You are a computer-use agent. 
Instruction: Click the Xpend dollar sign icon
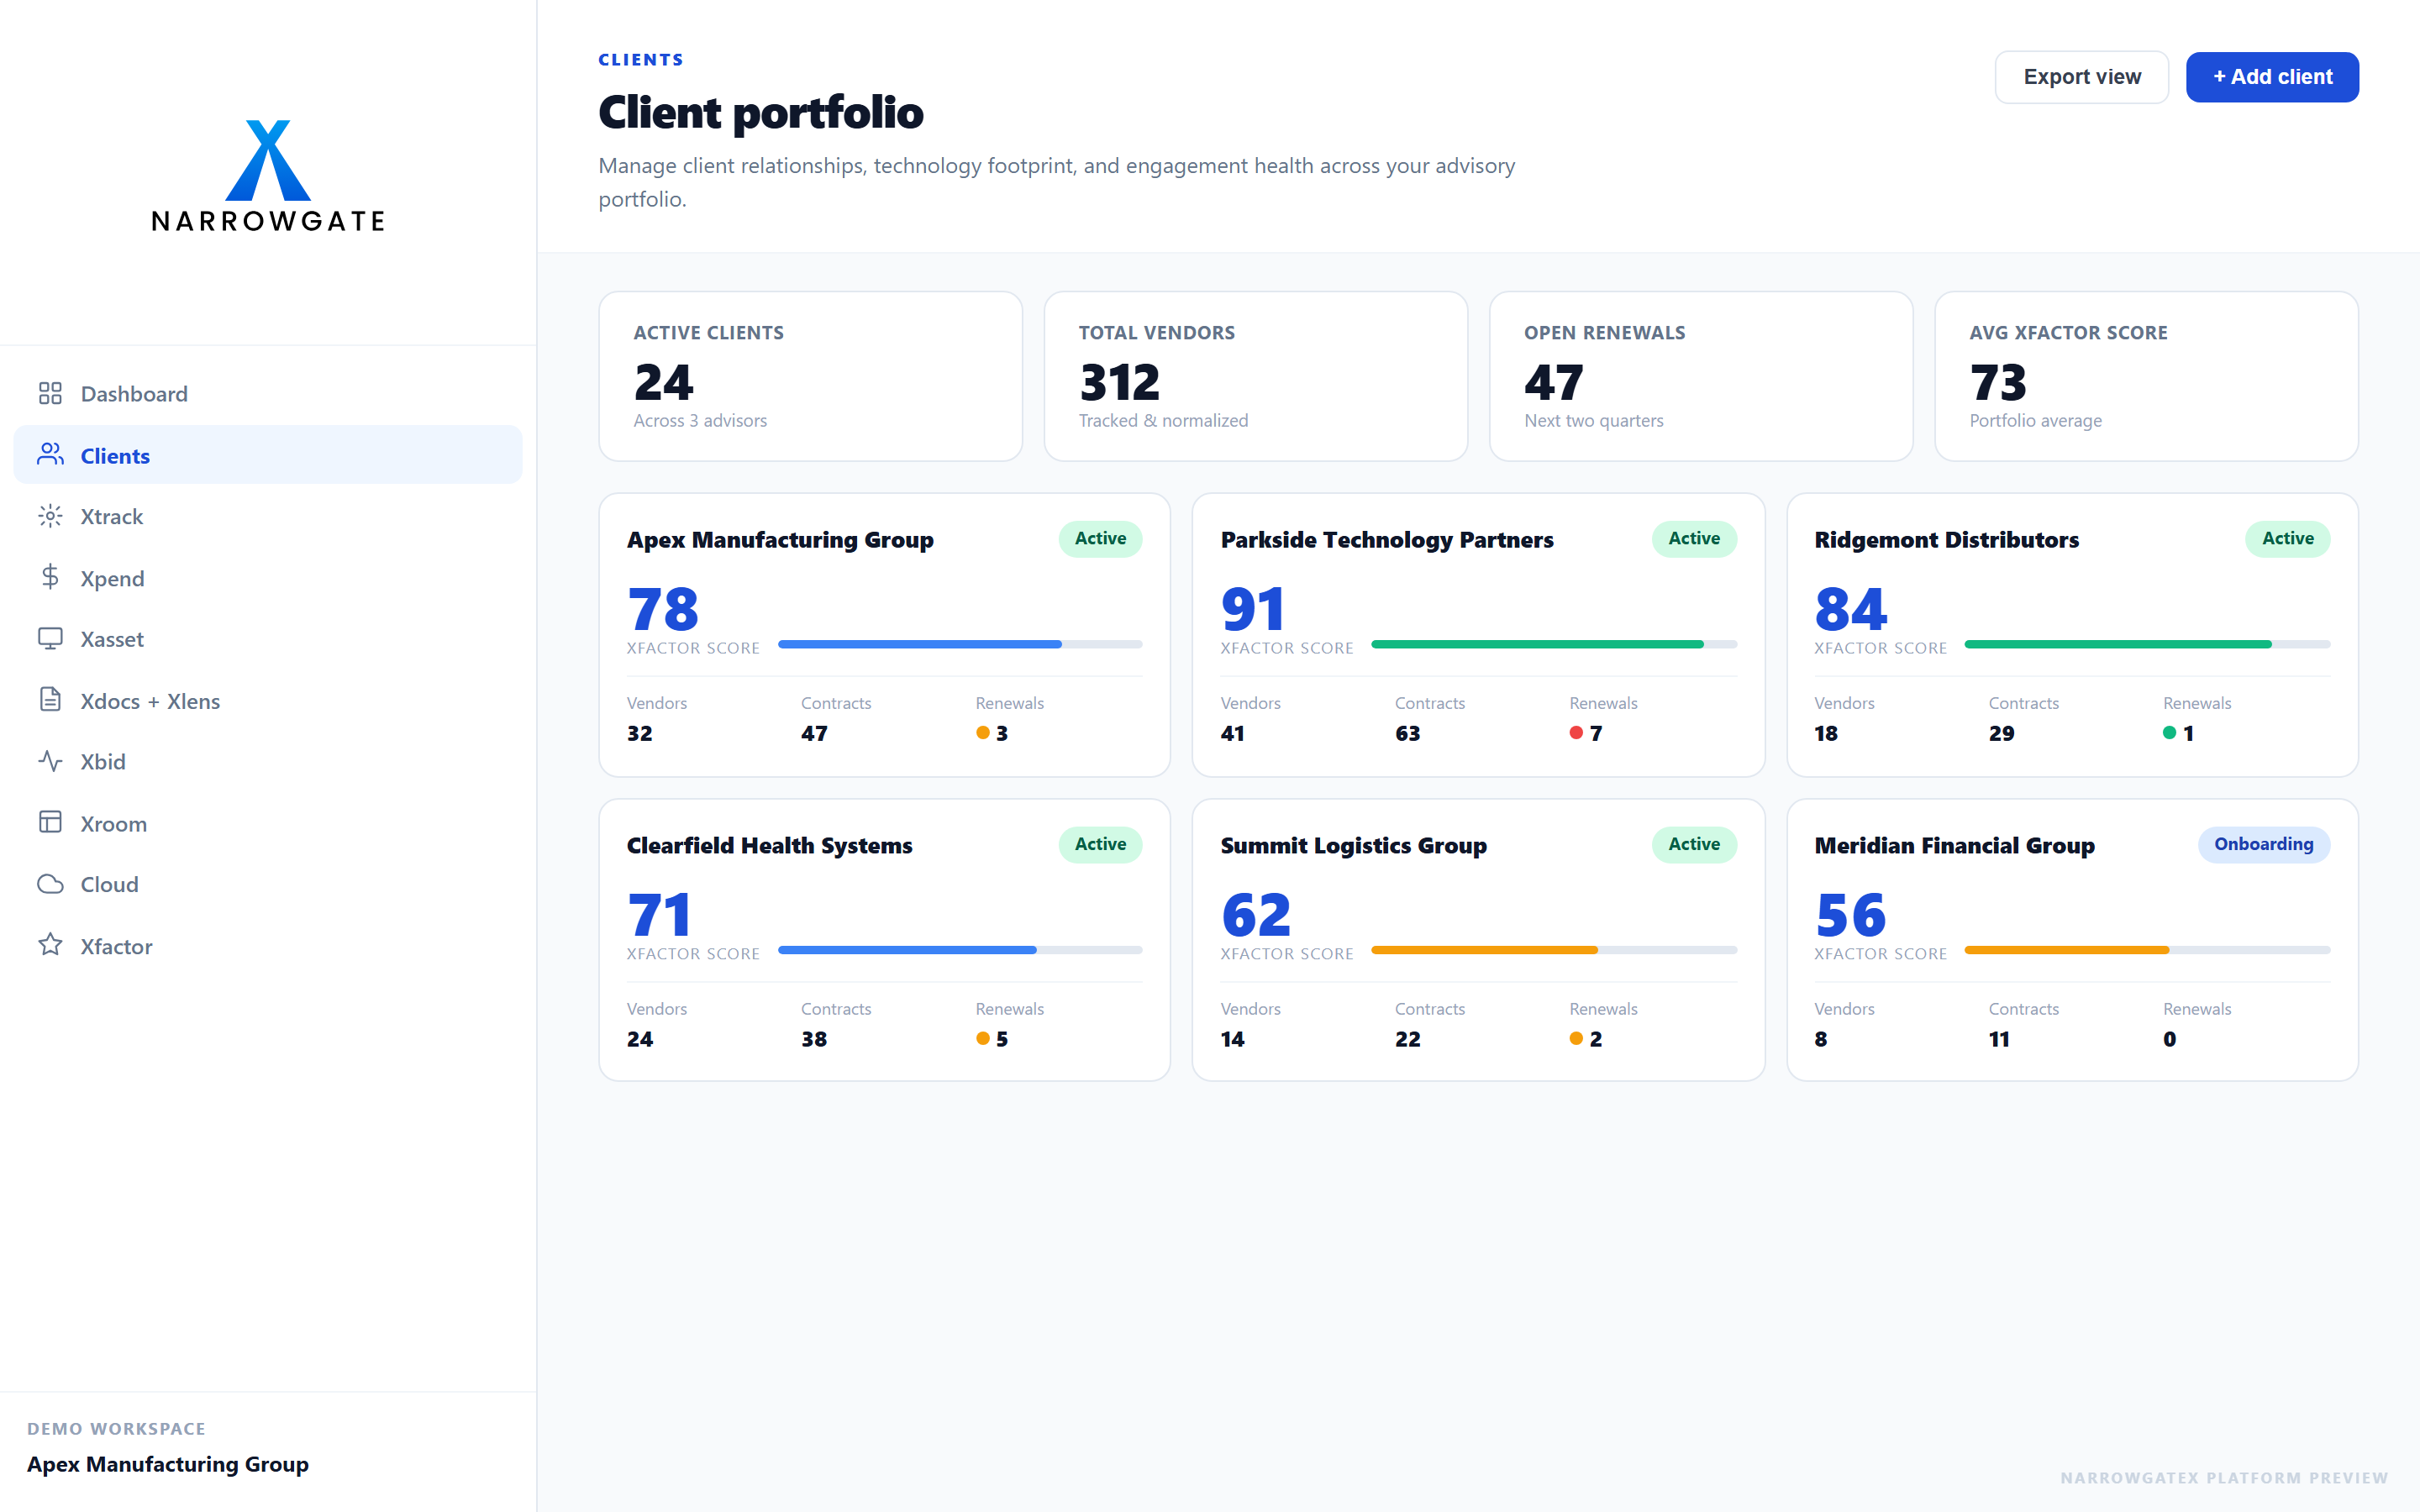tap(50, 577)
